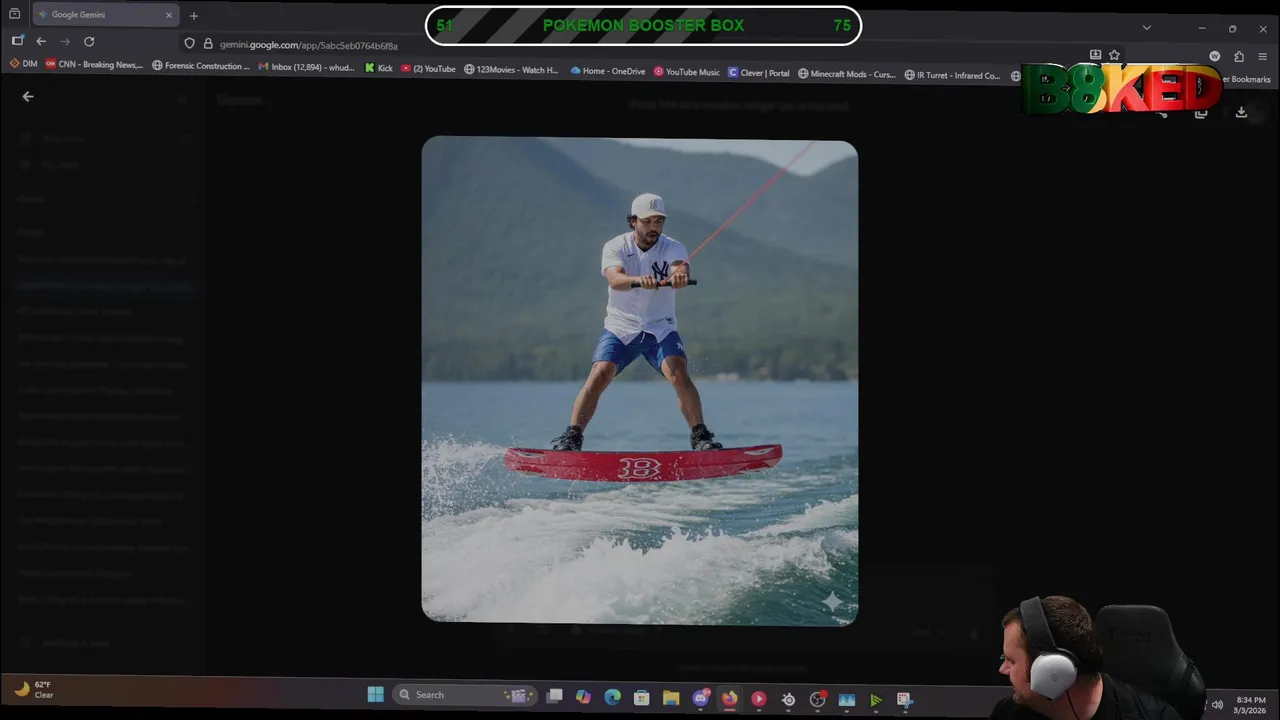The height and width of the screenshot is (720, 1280).
Task: Open Task View from the taskbar
Action: pyautogui.click(x=554, y=696)
